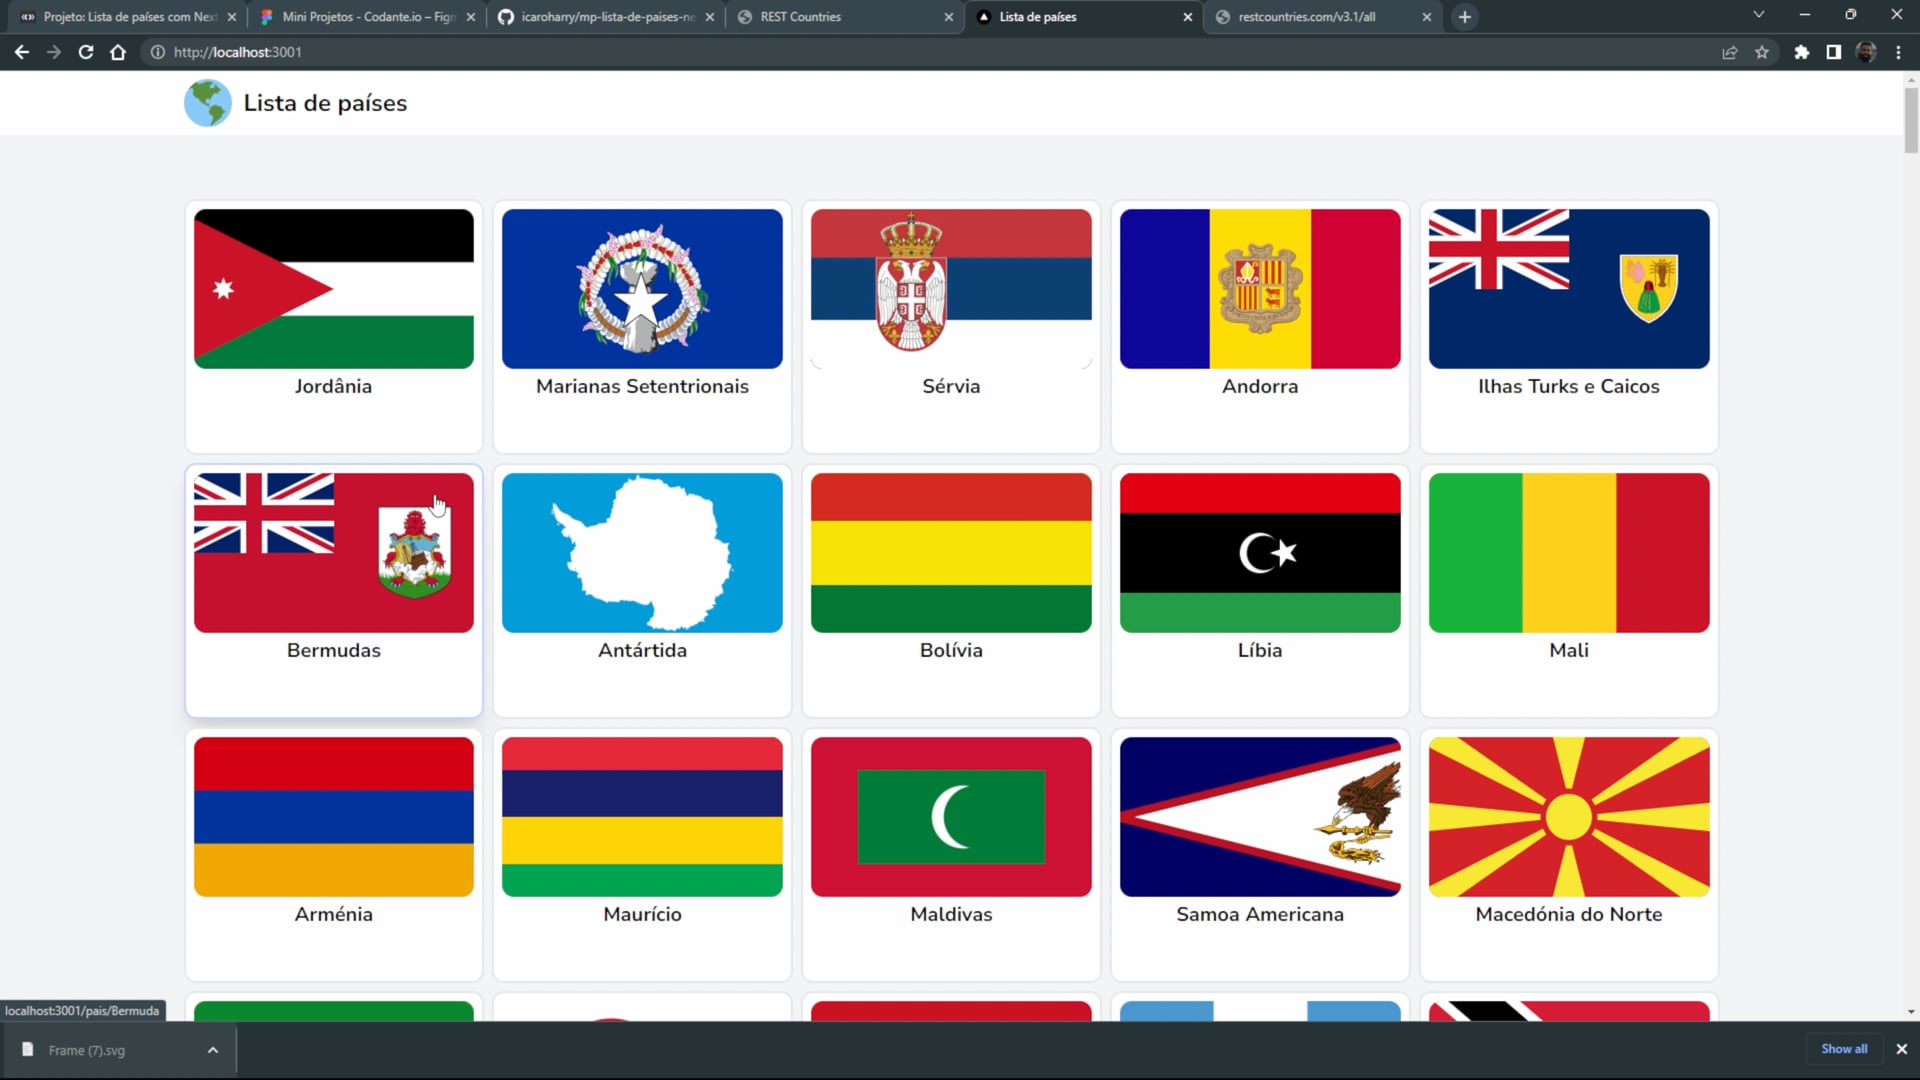Image resolution: width=1920 pixels, height=1080 pixels.
Task: Open a new browser tab
Action: [x=1465, y=17]
